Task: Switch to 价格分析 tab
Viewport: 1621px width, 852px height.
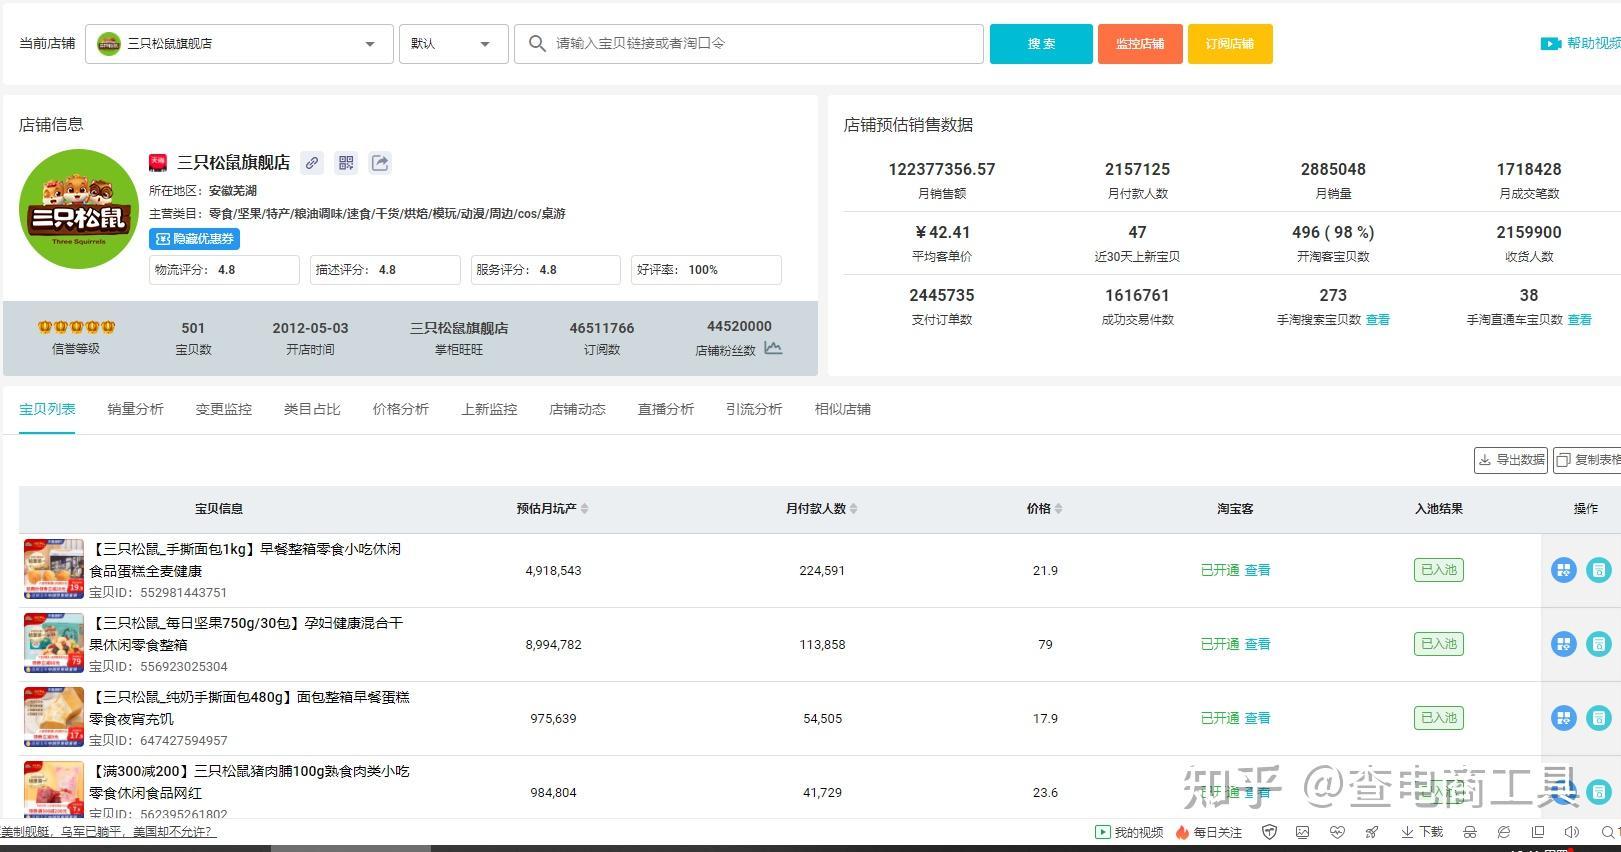Action: [401, 409]
